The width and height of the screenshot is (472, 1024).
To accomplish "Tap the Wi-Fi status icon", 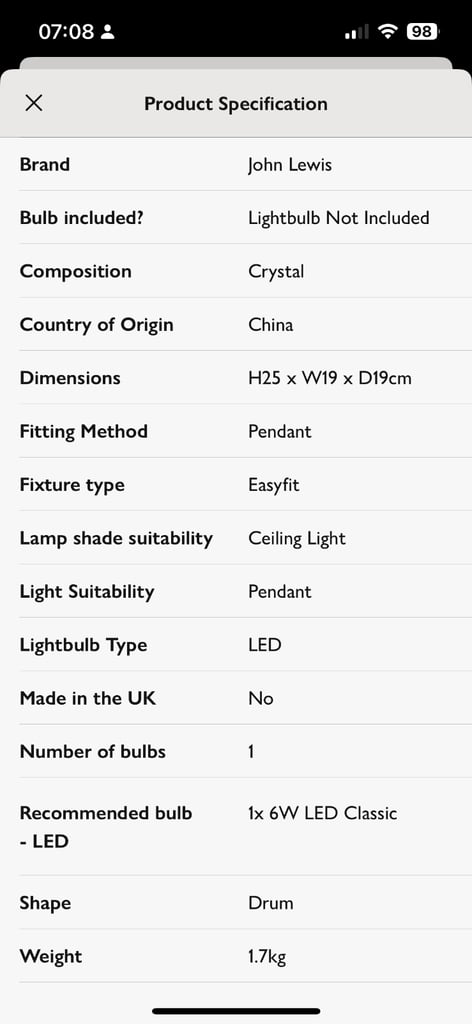I will [389, 31].
